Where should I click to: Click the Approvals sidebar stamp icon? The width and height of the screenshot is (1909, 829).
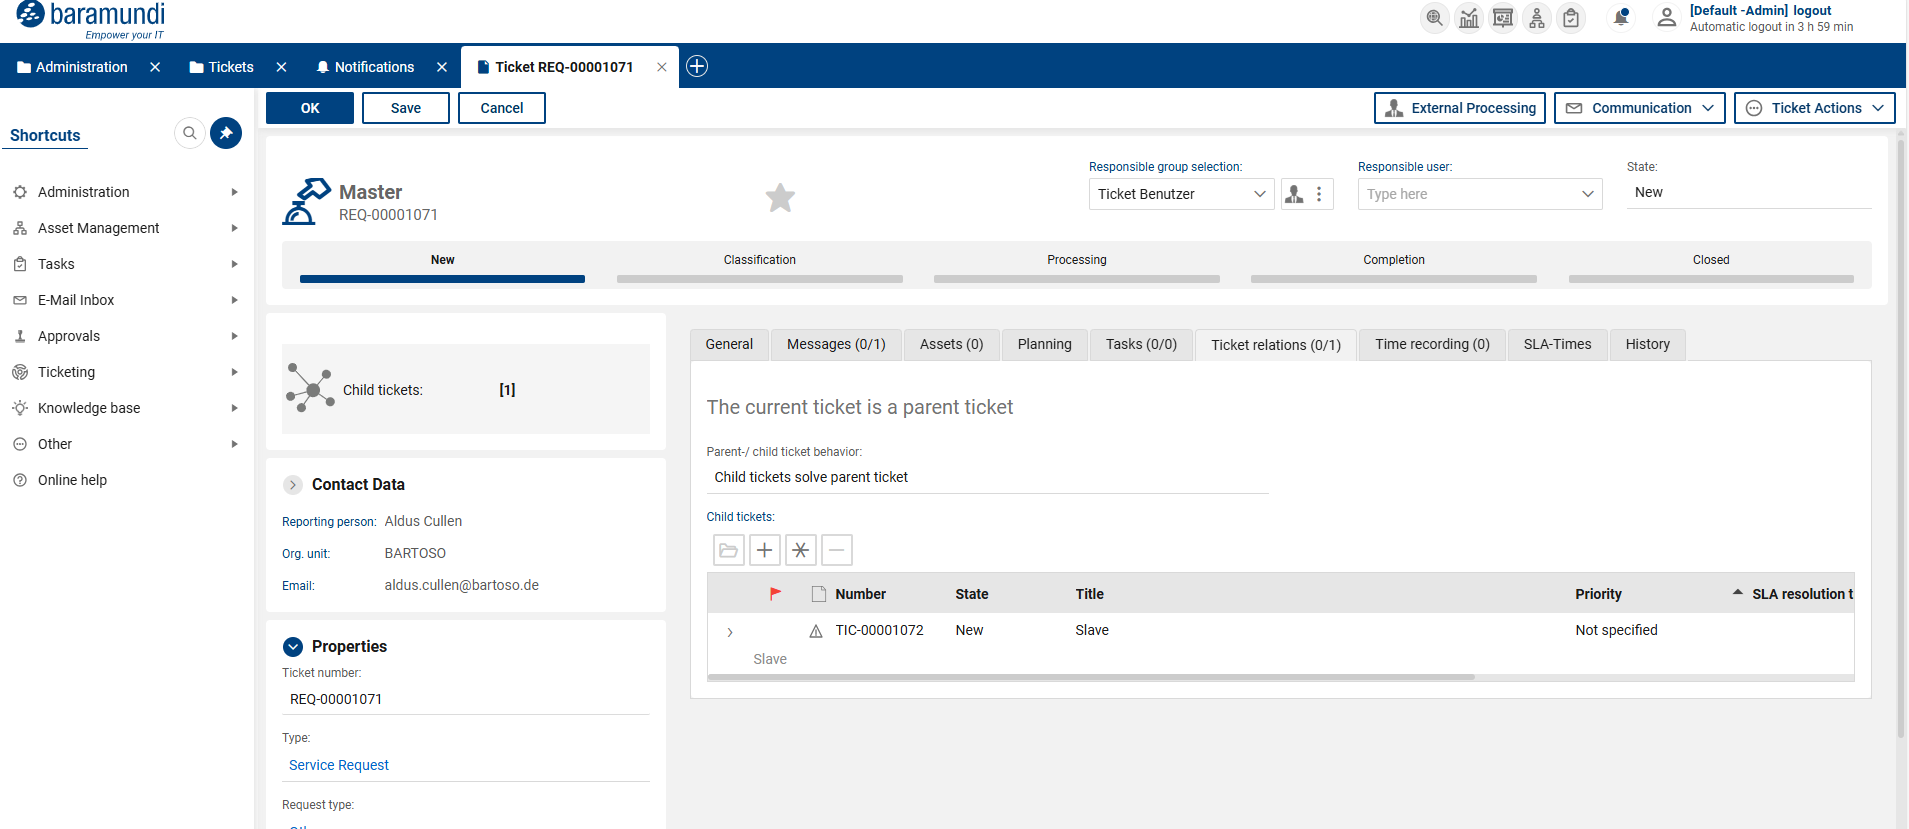pos(20,336)
